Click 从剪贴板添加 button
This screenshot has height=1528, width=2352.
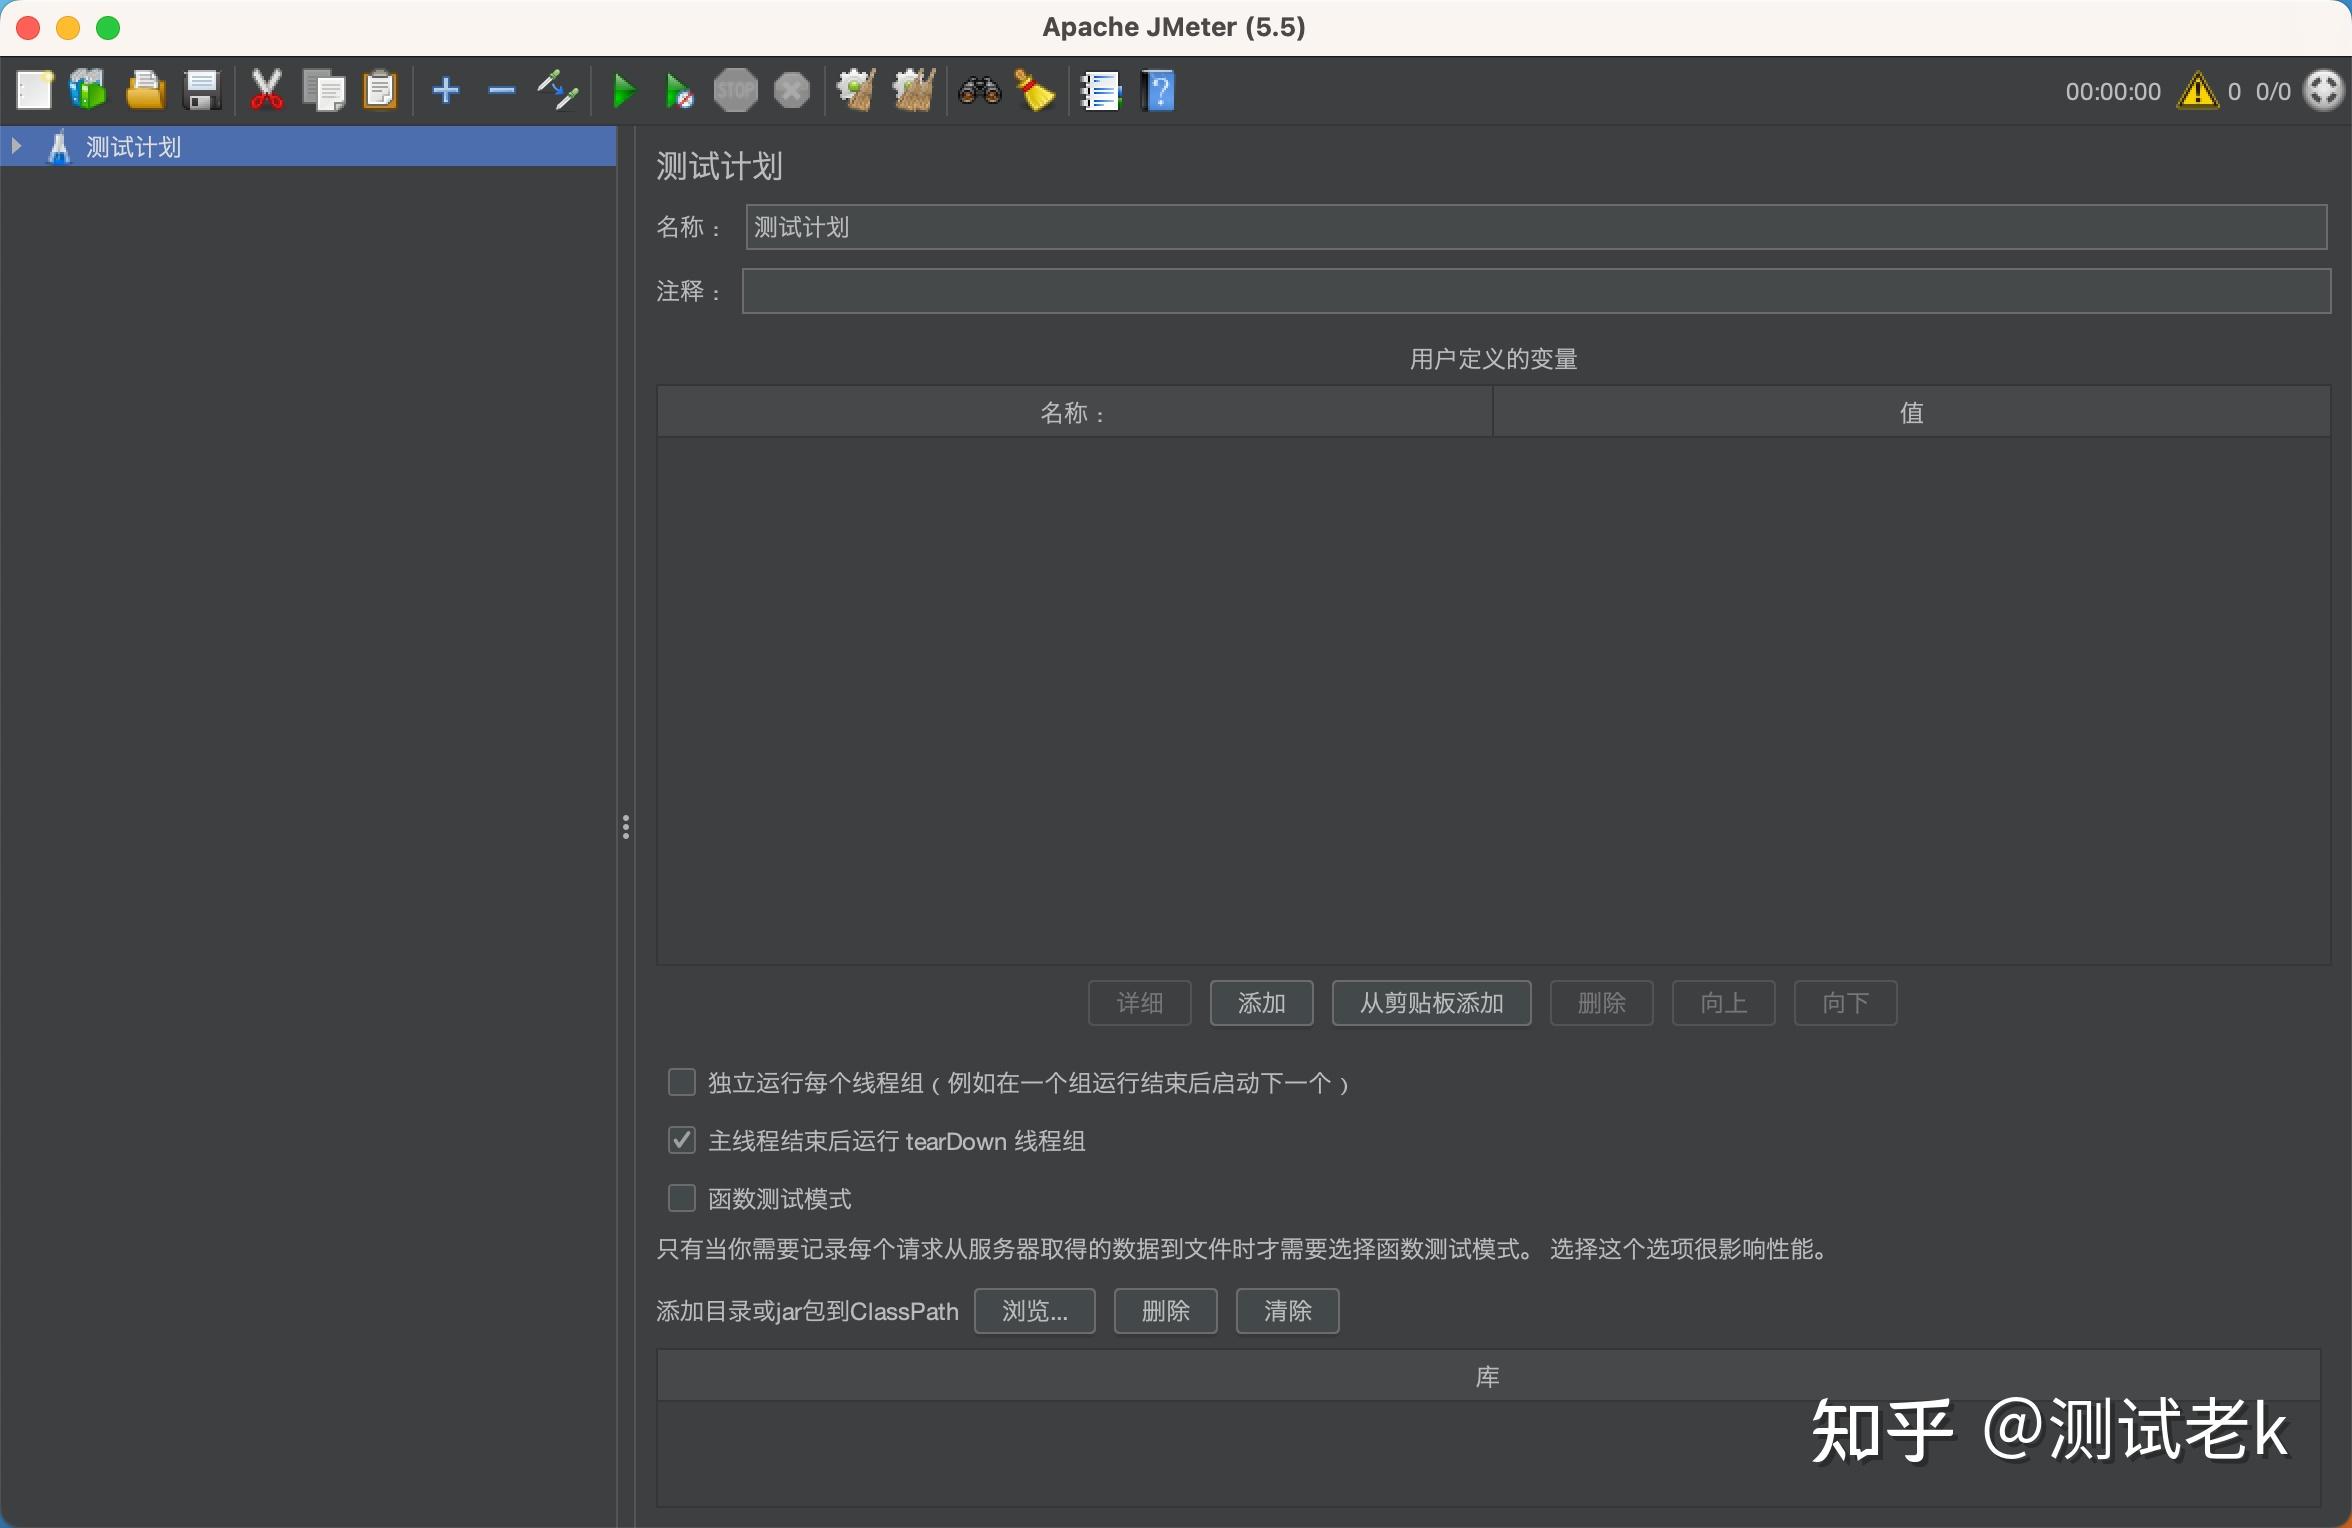pyautogui.click(x=1430, y=1003)
